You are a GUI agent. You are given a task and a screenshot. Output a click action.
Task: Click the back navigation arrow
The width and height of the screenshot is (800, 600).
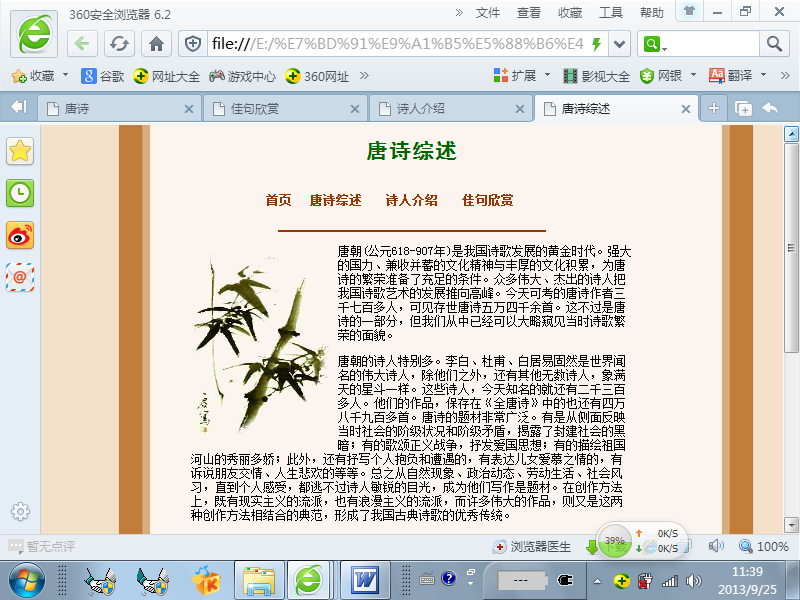coord(83,44)
